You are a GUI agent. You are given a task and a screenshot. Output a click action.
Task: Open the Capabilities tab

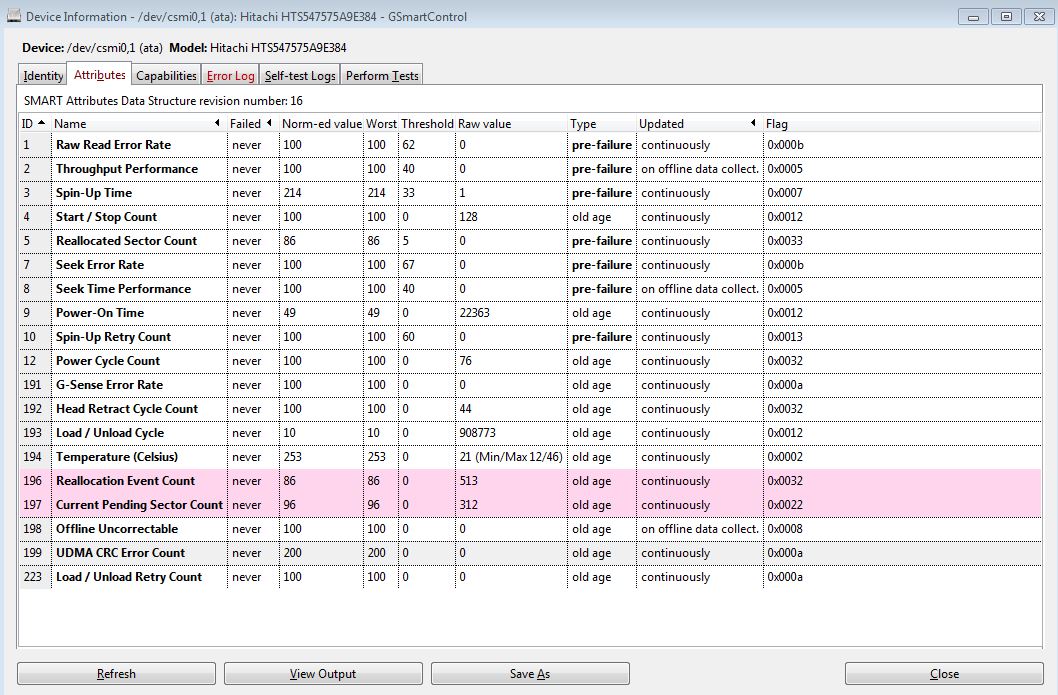[166, 76]
